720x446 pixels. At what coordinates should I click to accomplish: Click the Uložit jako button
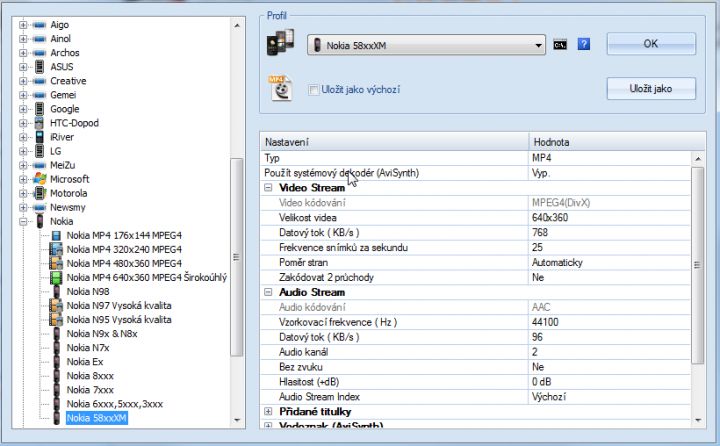(x=651, y=89)
